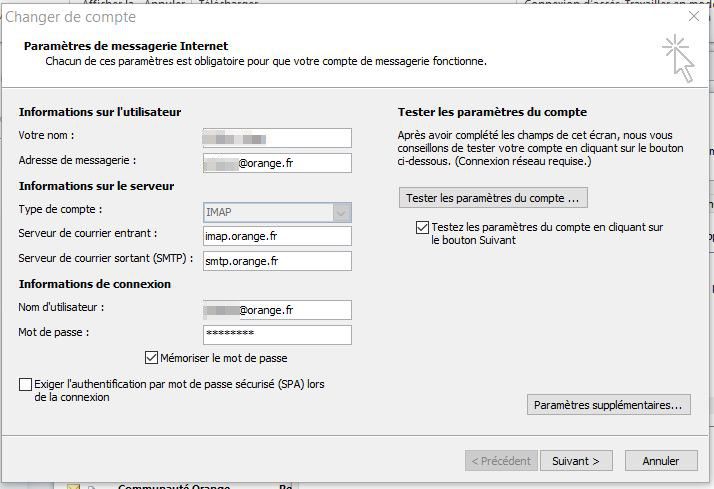Click Tester les paramètres du compte button
The height and width of the screenshot is (489, 714).
pos(492,198)
